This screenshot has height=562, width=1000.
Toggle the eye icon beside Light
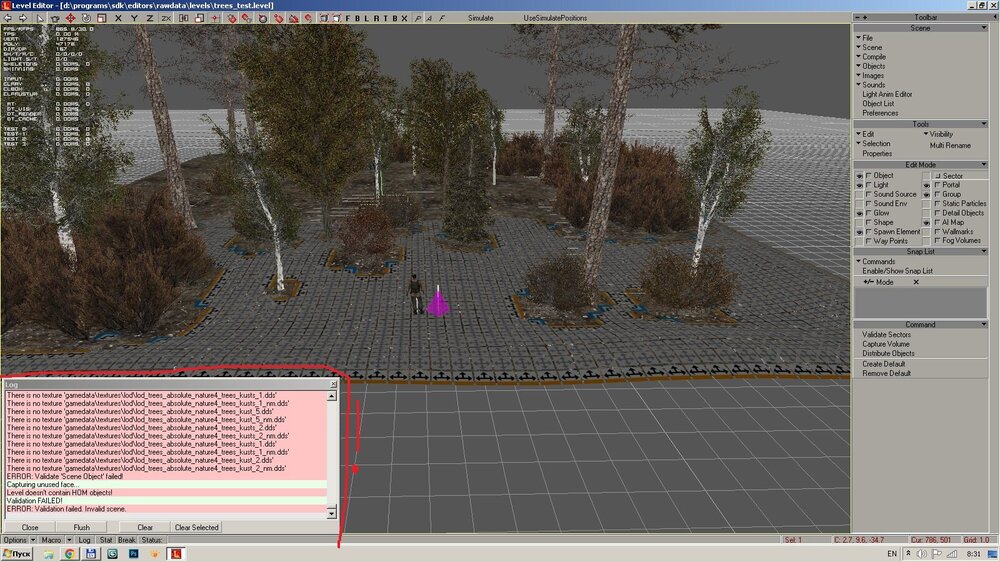pyautogui.click(x=859, y=185)
